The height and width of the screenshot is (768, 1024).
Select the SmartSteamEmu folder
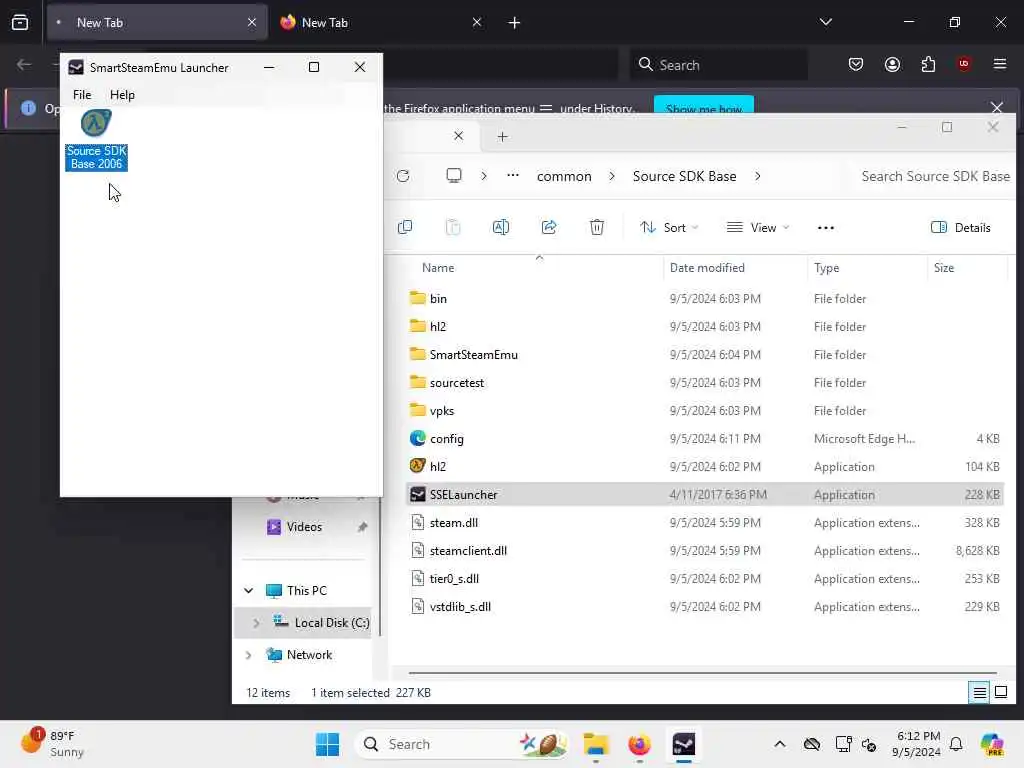(x=704, y=355)
